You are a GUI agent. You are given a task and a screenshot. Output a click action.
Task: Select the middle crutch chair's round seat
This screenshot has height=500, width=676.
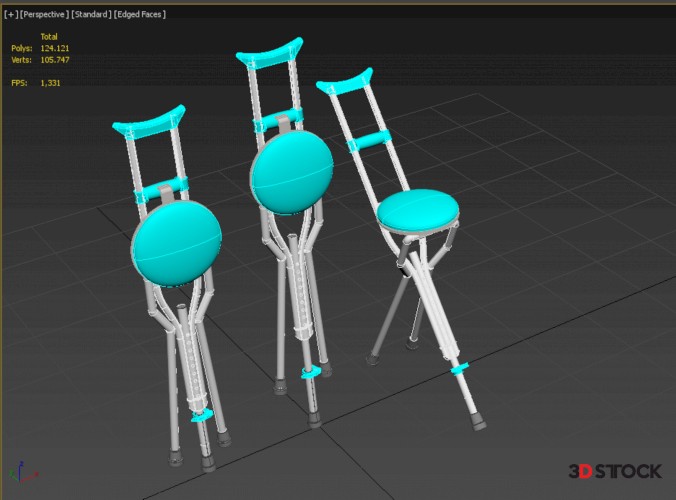[x=291, y=172]
